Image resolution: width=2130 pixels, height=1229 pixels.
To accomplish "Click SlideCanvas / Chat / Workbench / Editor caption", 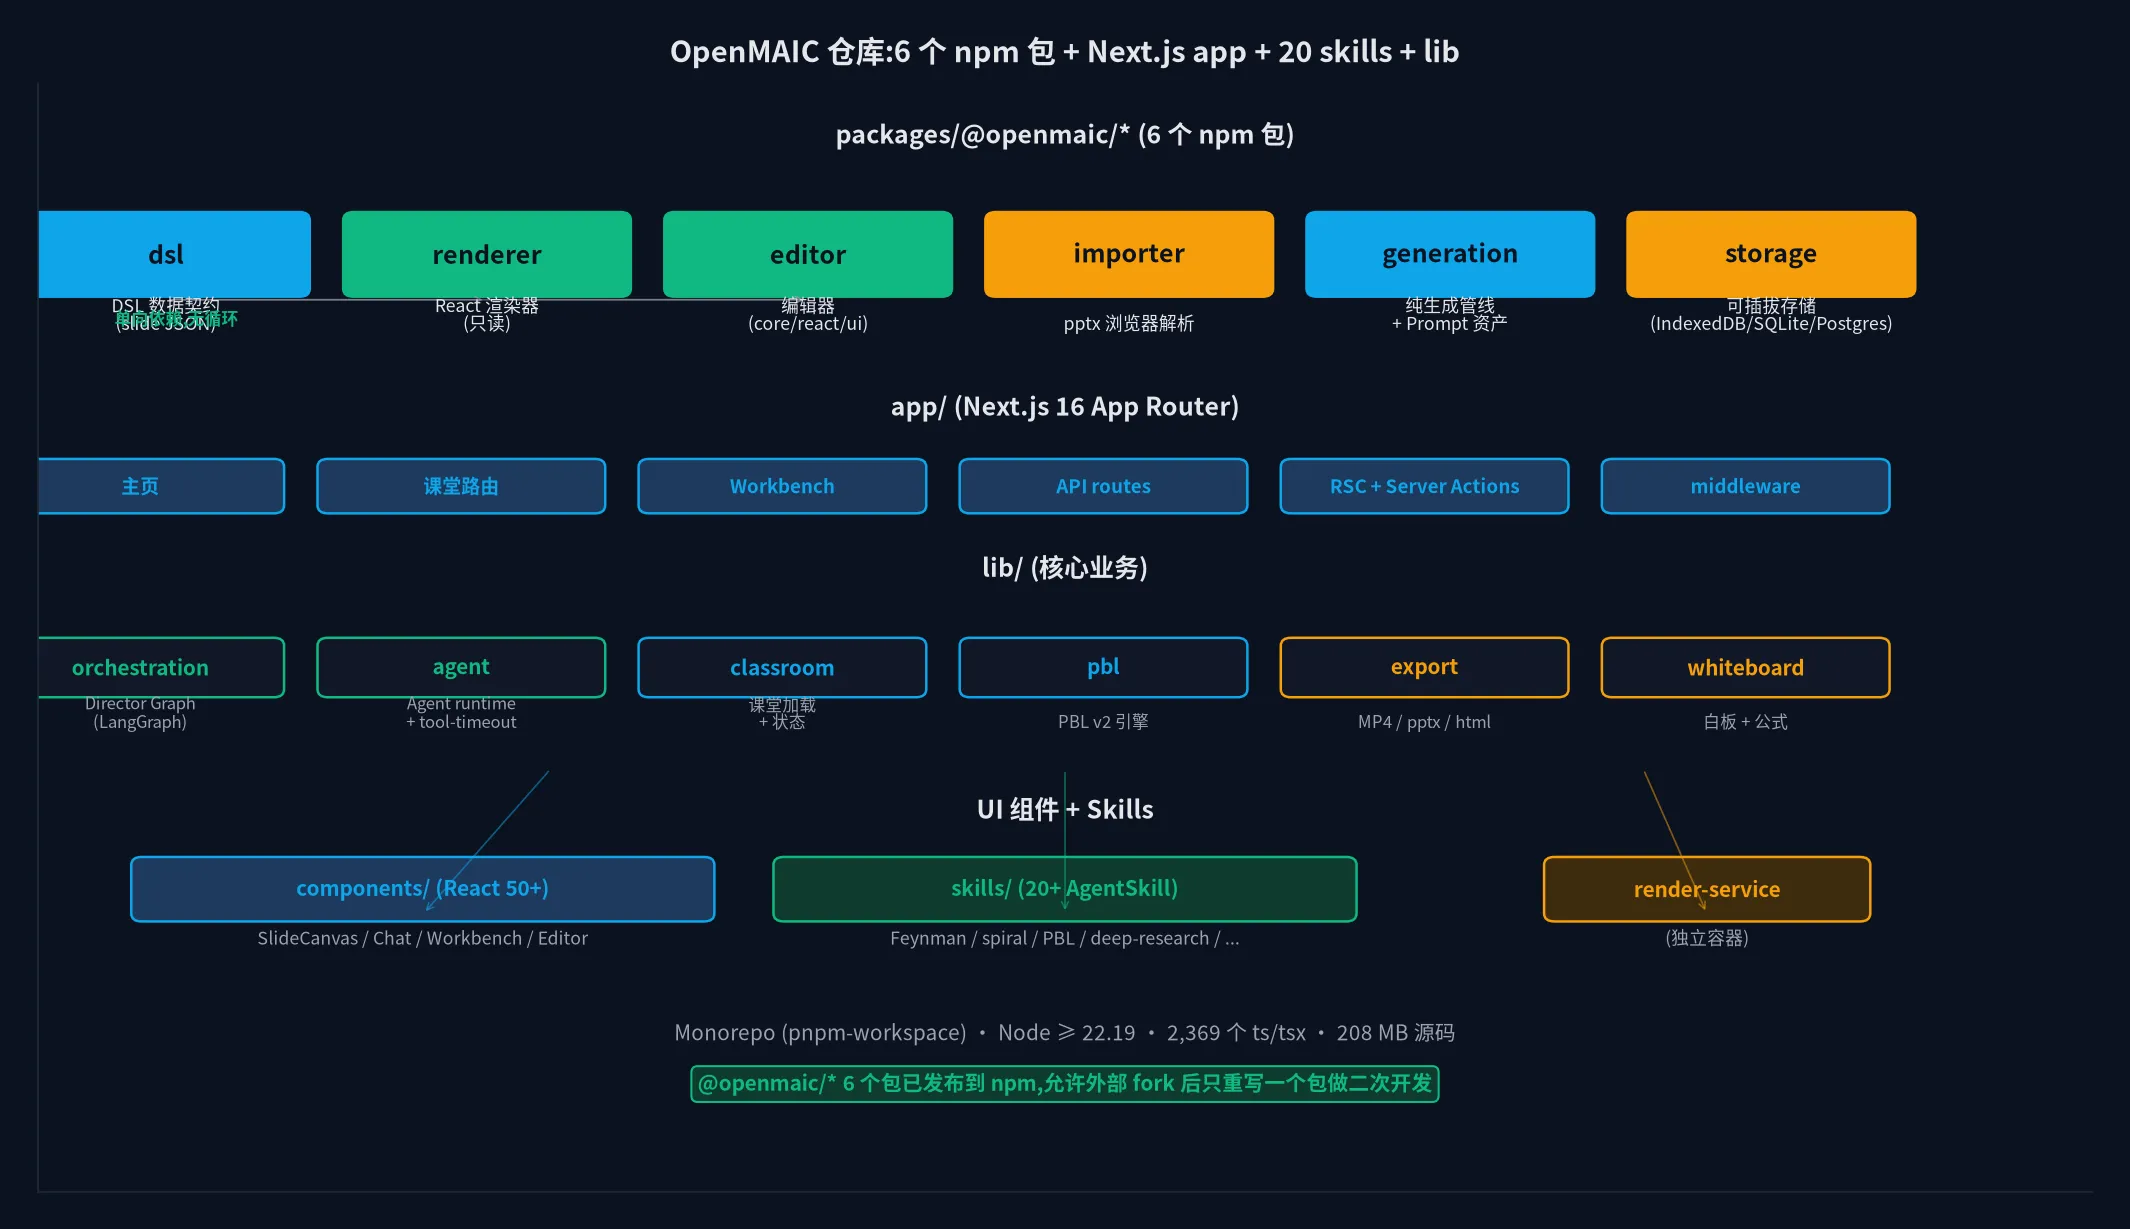I will pyautogui.click(x=422, y=938).
